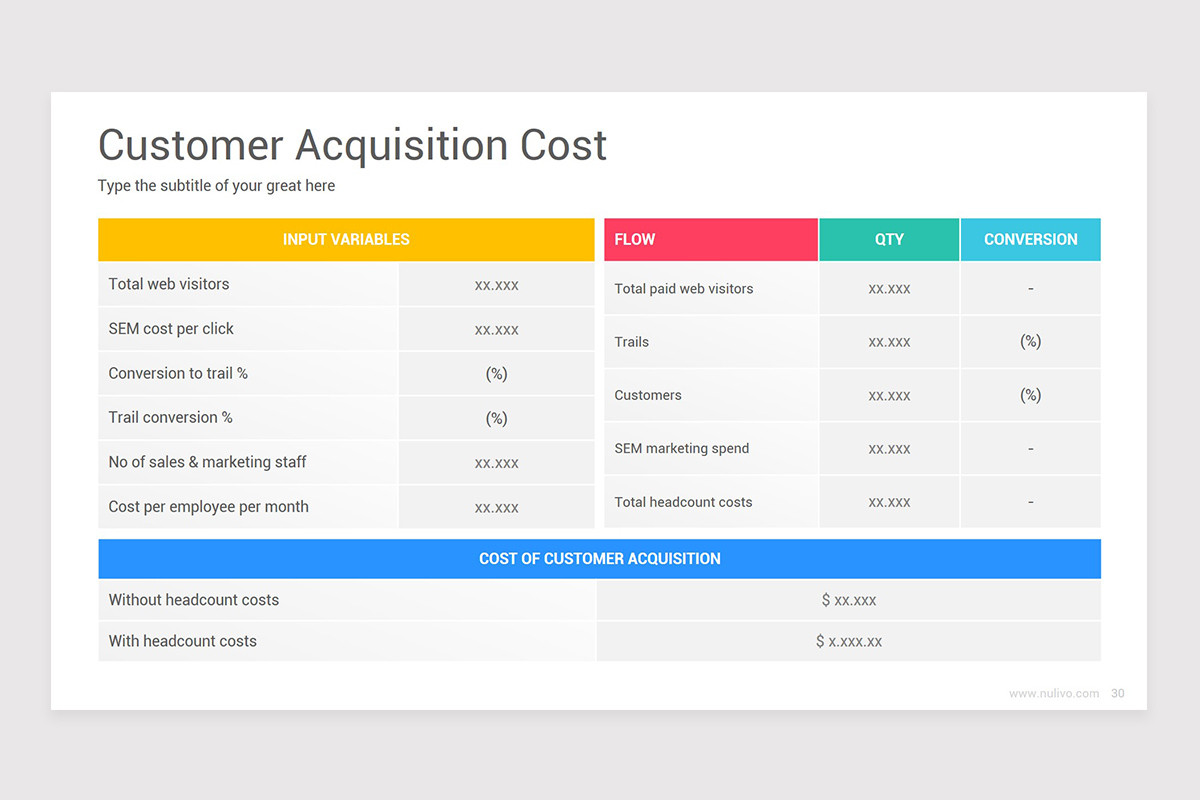The width and height of the screenshot is (1200, 800).
Task: Click conversion dash for SEM marketing spend
Action: point(1031,448)
